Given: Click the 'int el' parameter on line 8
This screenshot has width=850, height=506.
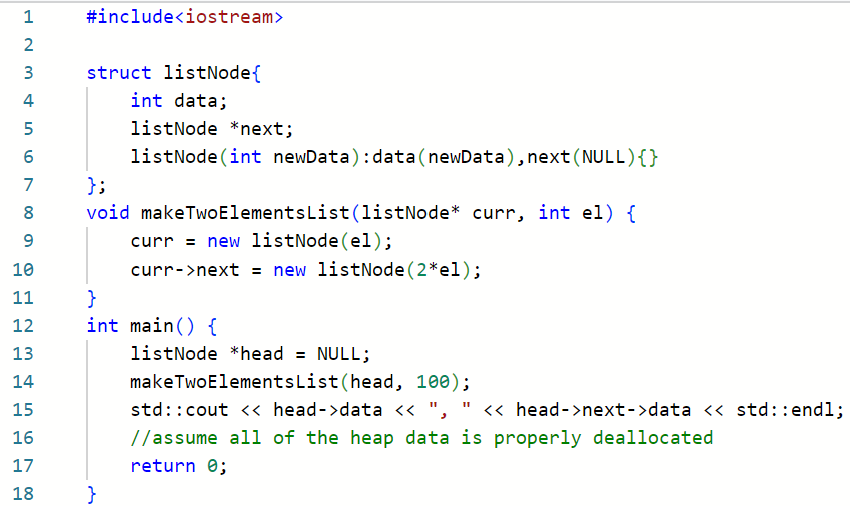Looking at the screenshot, I should click(570, 213).
